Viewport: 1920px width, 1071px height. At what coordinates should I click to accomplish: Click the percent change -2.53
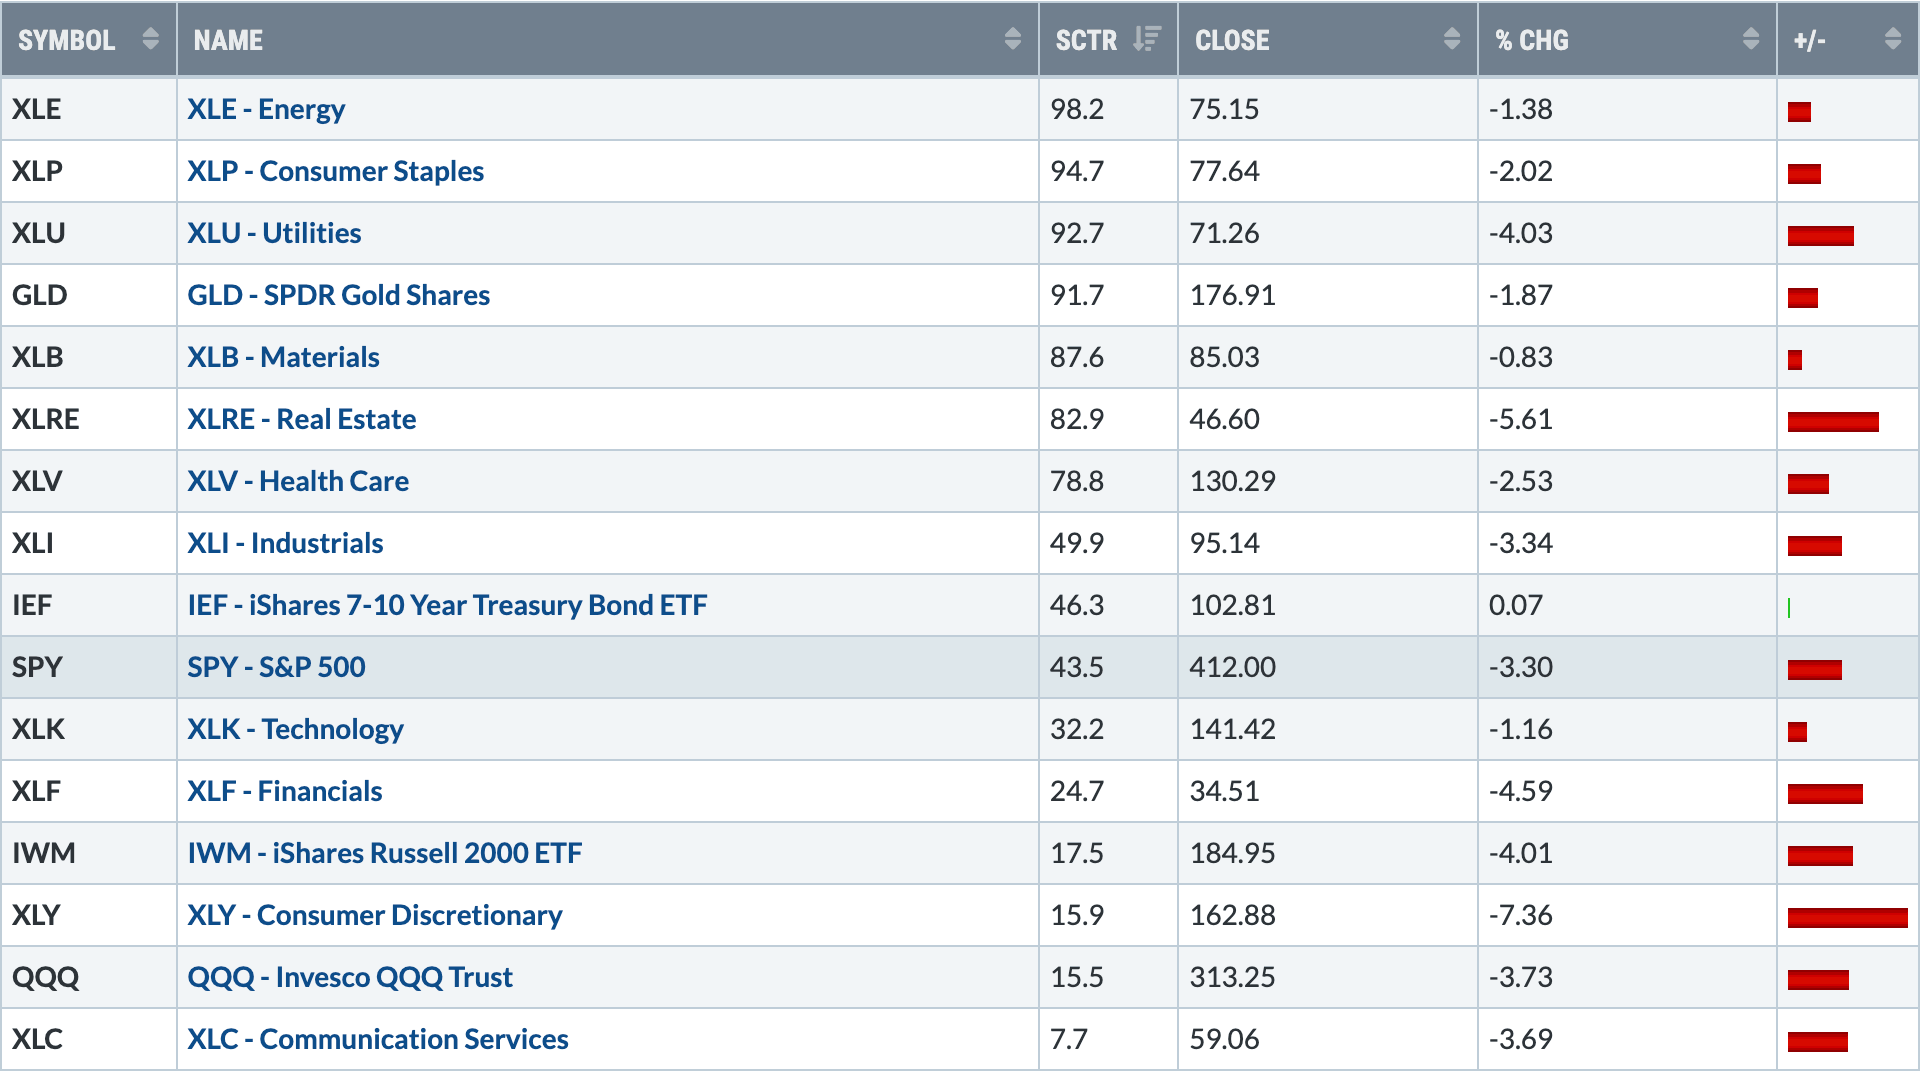[x=1520, y=481]
